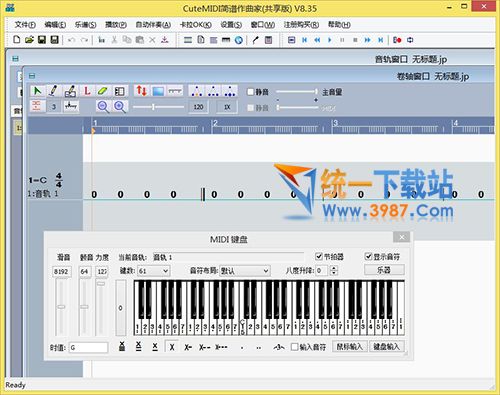Toggle the 显示音符 checkbox

point(368,256)
